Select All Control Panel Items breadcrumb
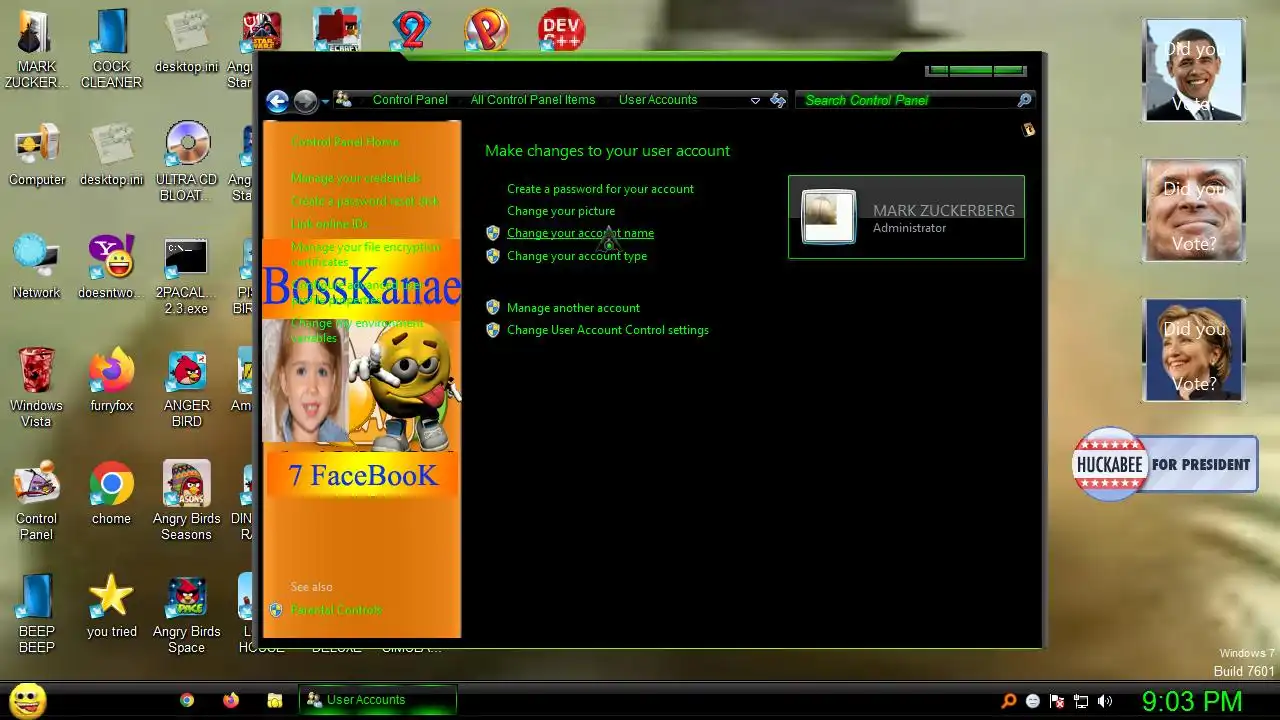 (533, 100)
